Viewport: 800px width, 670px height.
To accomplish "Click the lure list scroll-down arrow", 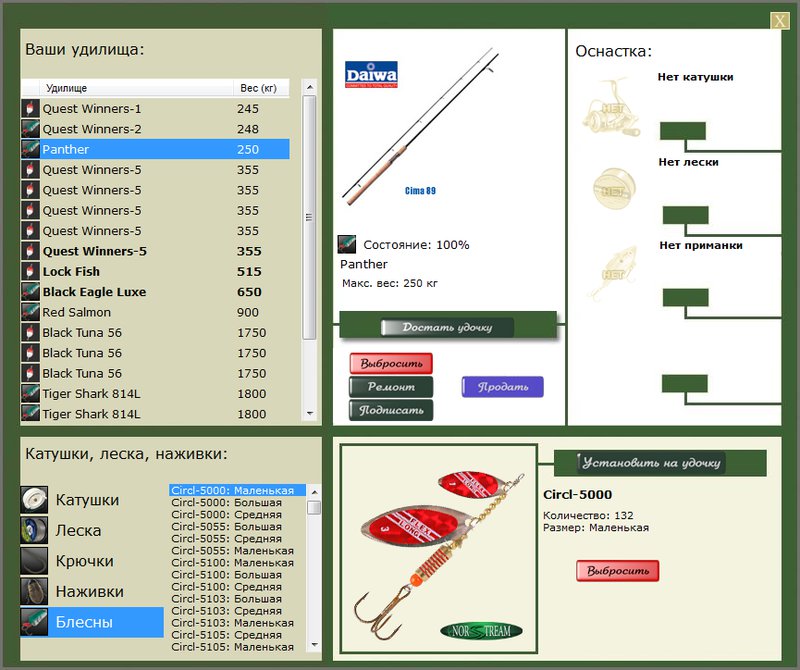I will pos(315,644).
